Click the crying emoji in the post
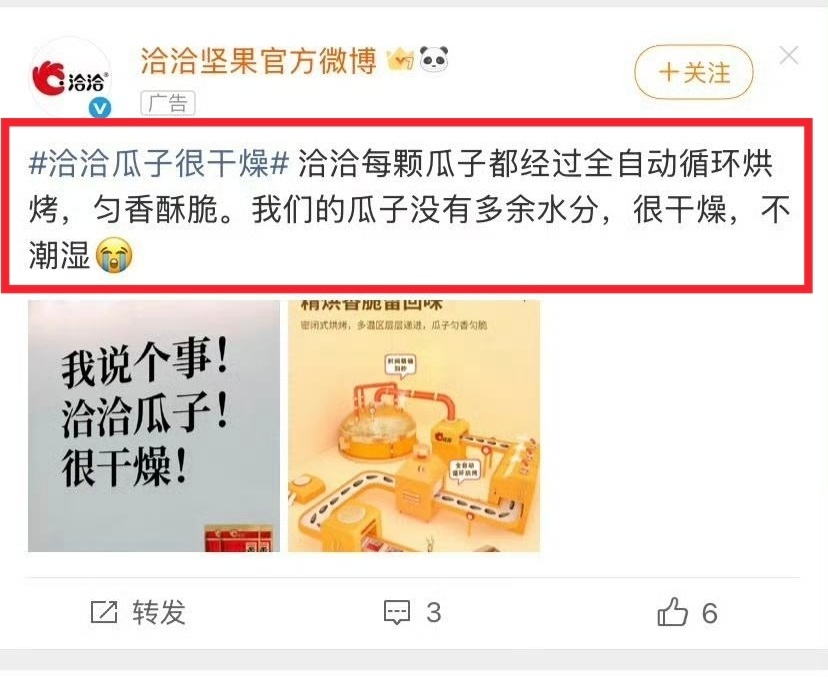Image resolution: width=828 pixels, height=677 pixels. 114,255
